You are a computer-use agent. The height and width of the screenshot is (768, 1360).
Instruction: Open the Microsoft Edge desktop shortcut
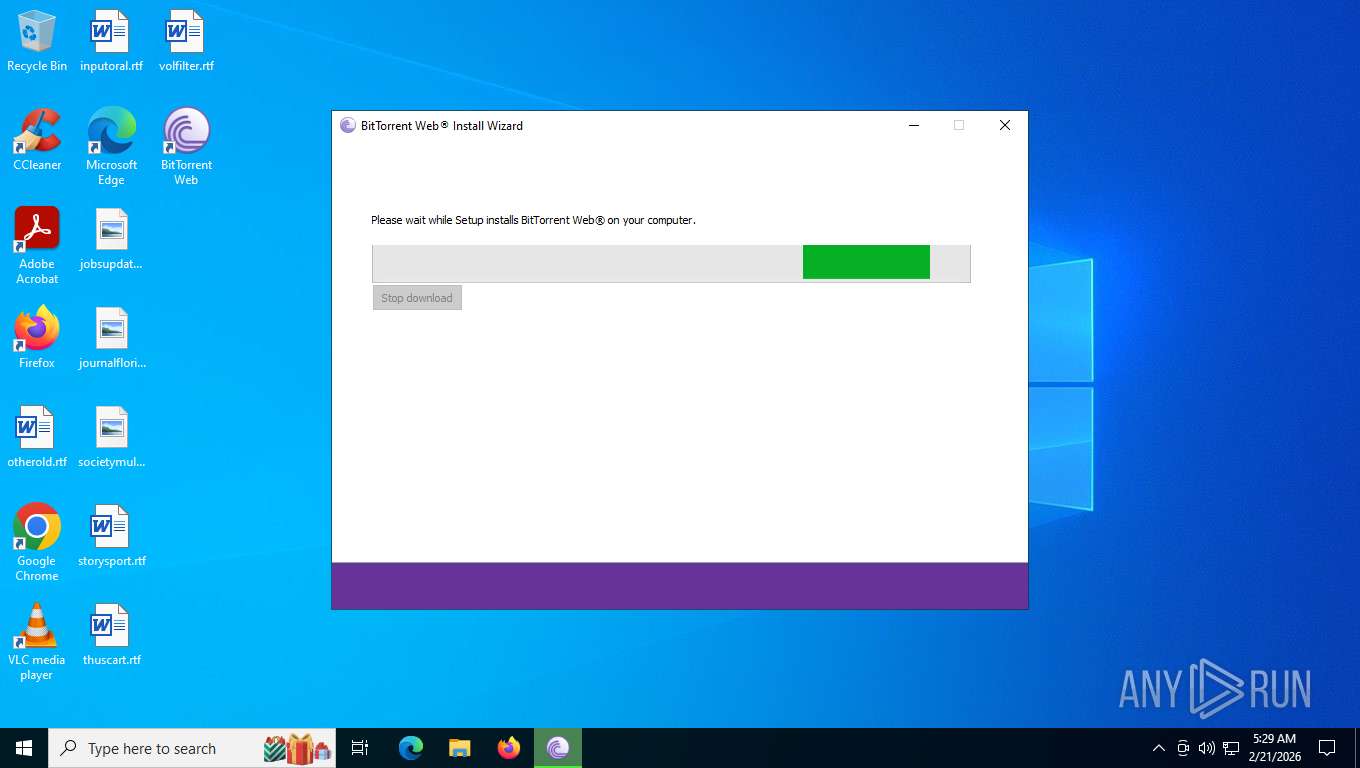pyautogui.click(x=111, y=147)
